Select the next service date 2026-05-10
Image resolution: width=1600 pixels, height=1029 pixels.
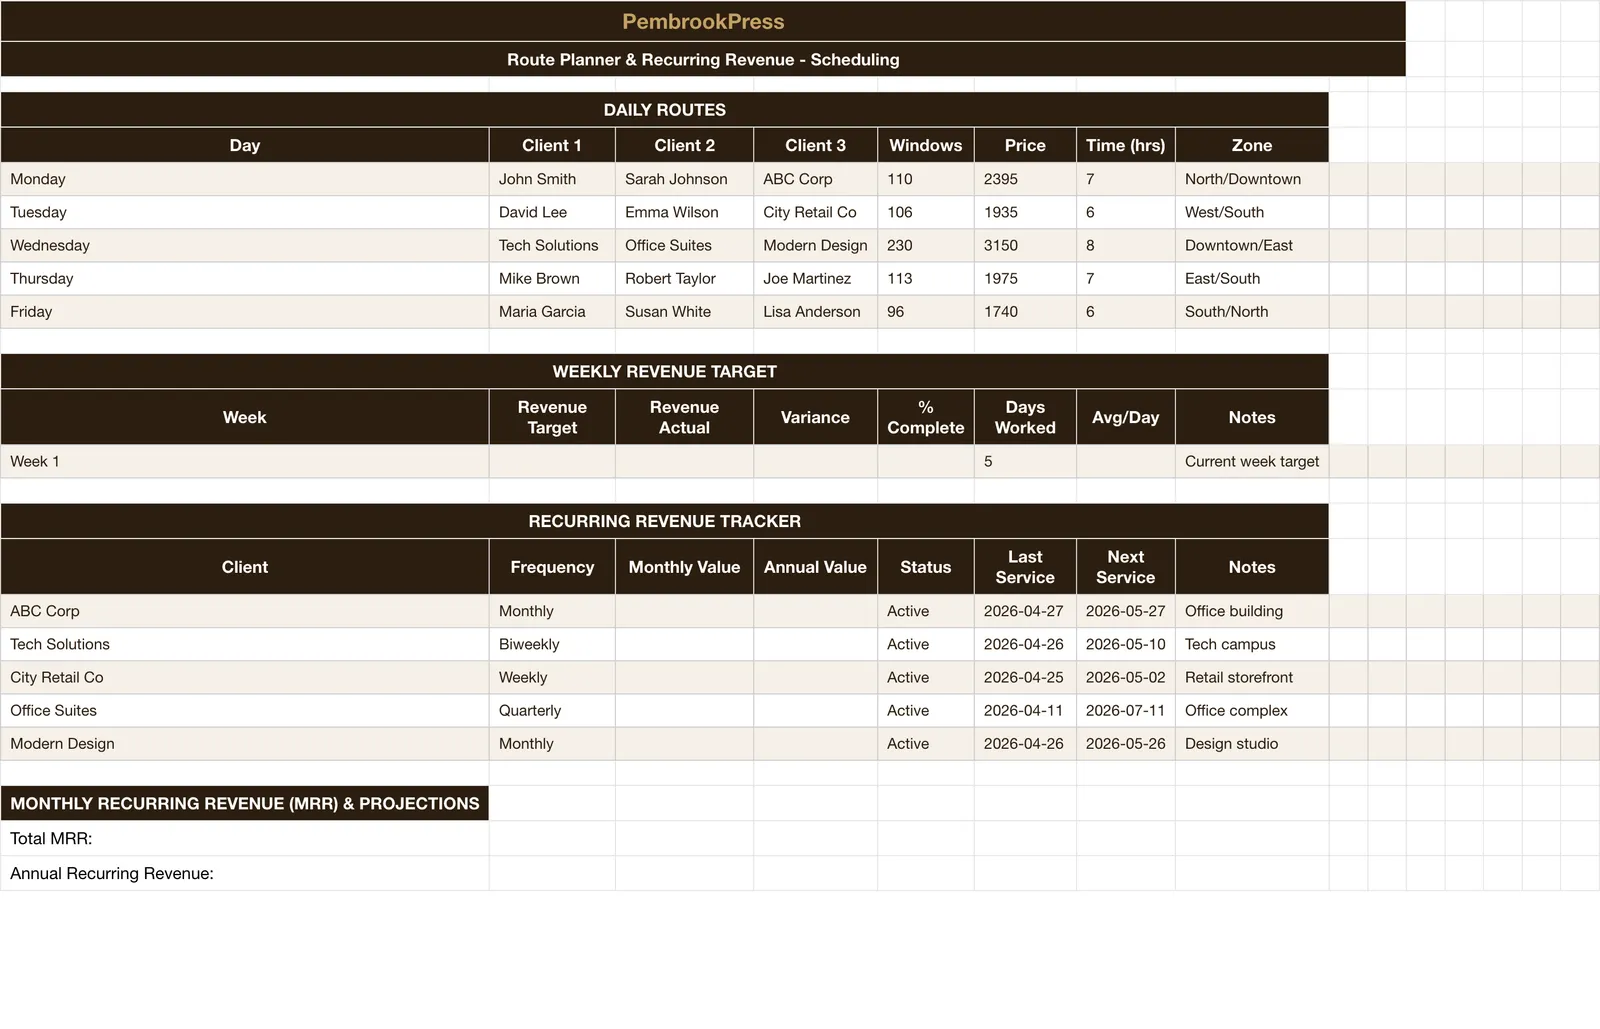tap(1126, 644)
